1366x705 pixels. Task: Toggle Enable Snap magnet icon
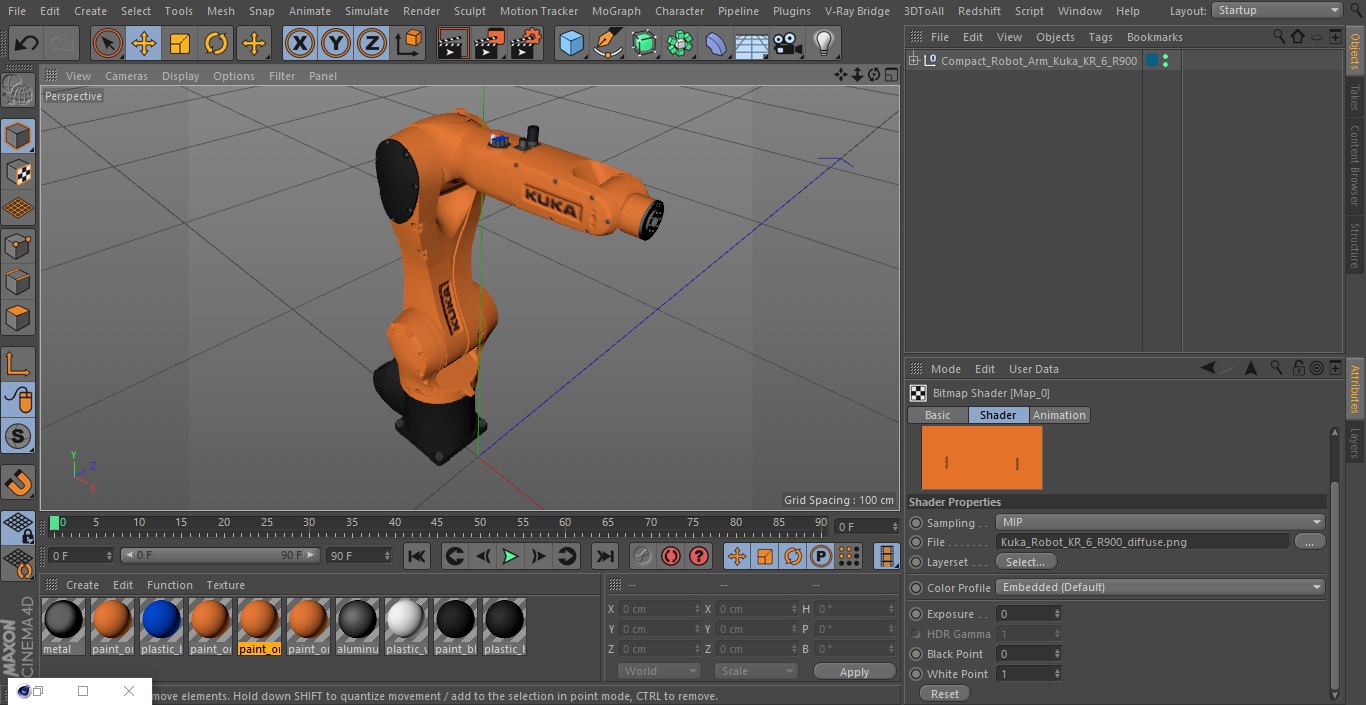click(x=18, y=482)
